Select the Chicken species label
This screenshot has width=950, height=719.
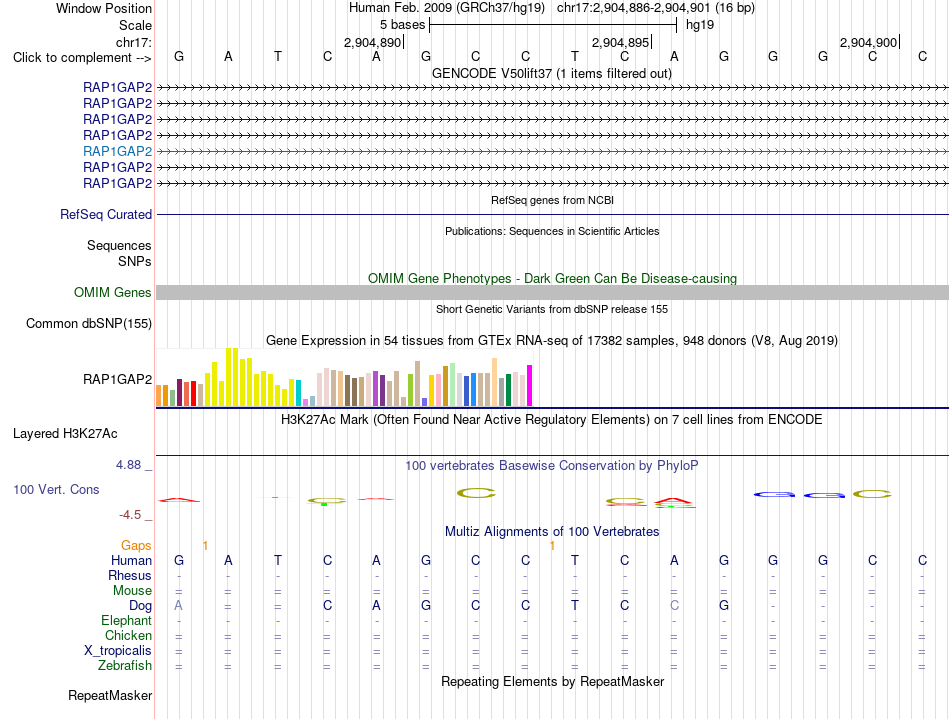[x=128, y=635]
